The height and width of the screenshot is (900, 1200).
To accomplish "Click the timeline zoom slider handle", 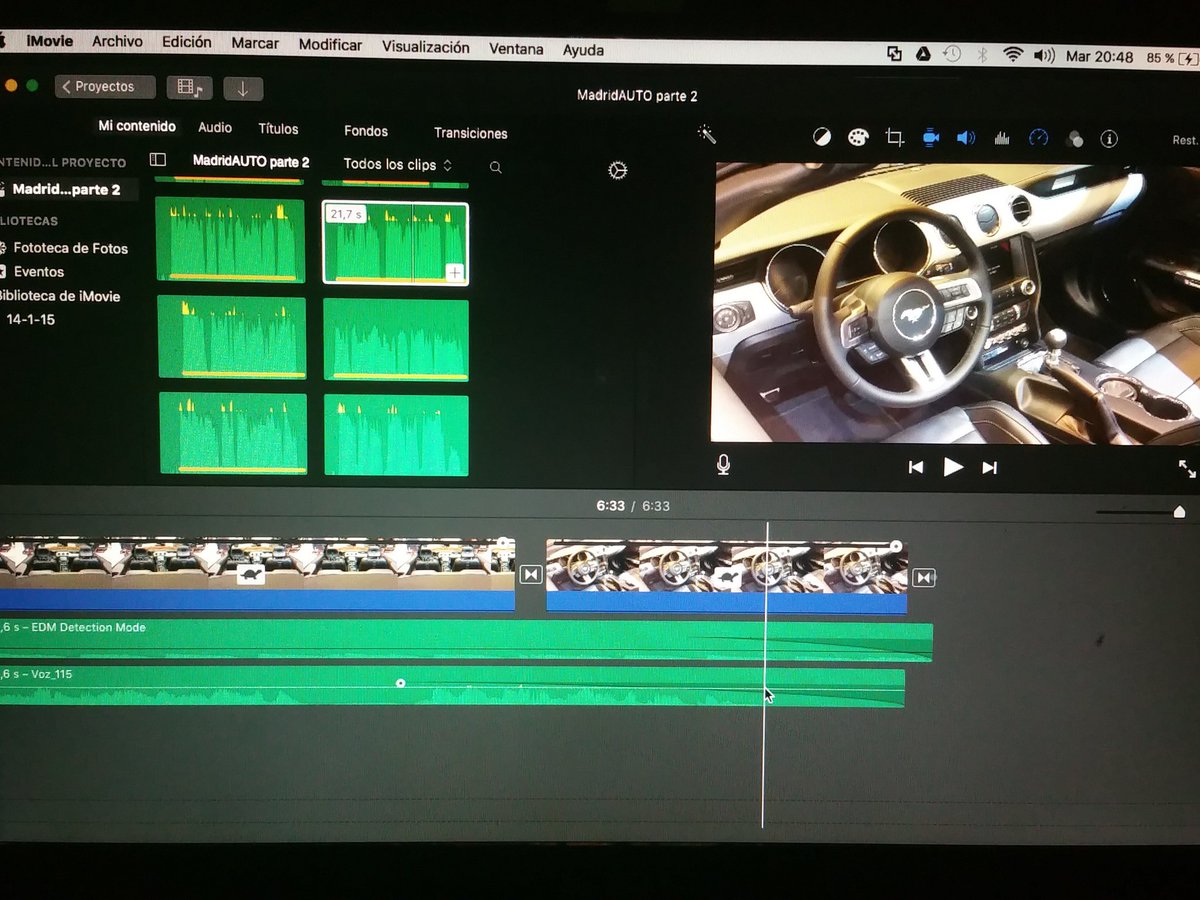I will click(x=1179, y=512).
